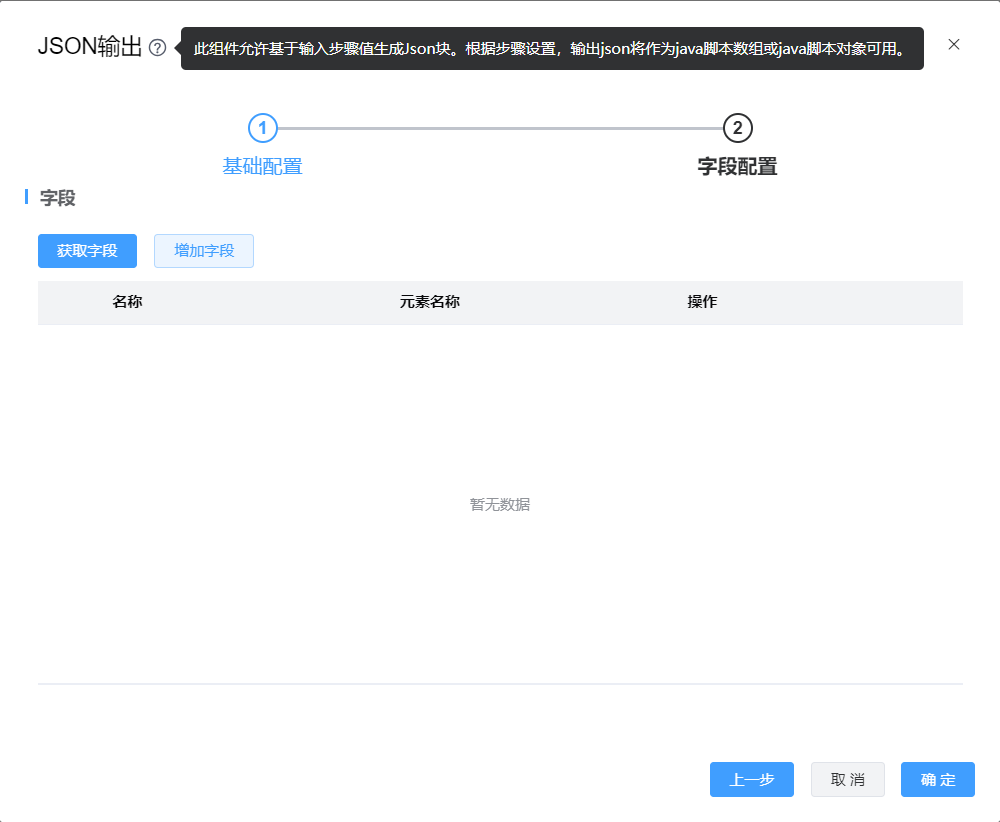The width and height of the screenshot is (1000, 822).
Task: Click the blue marker bar beside 字段
Action: pos(26,197)
